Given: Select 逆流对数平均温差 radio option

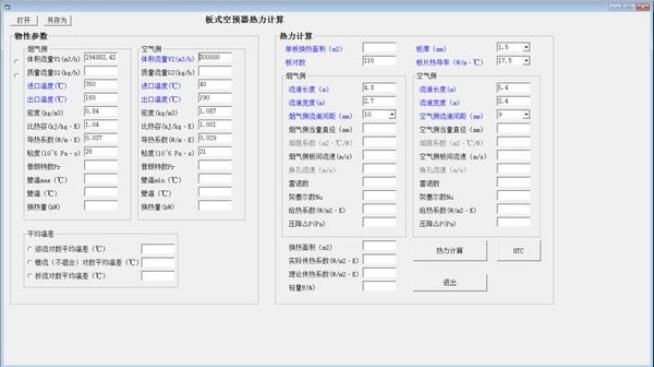Looking at the screenshot, I should click(29, 249).
